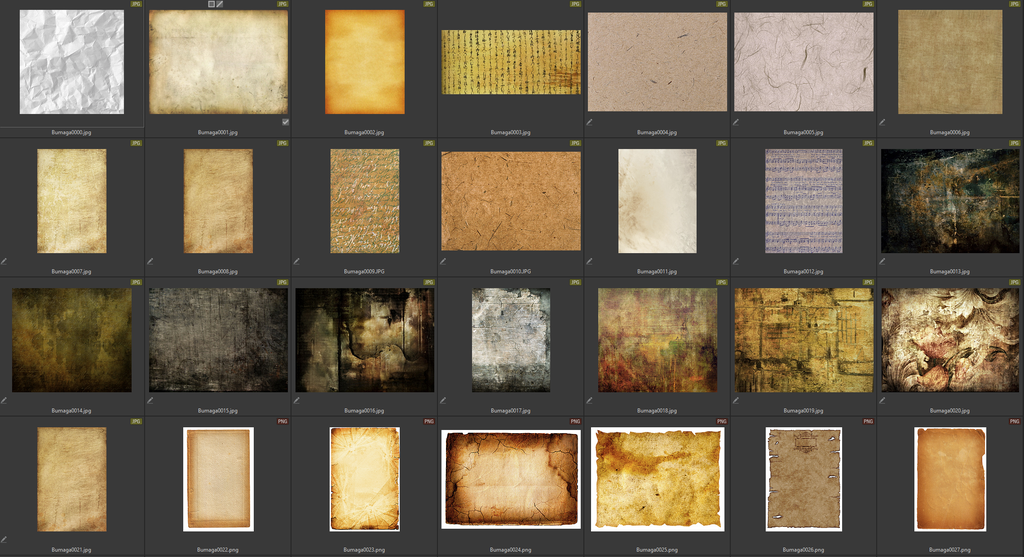Click the Bumaga0026.png filename label

pos(804,549)
